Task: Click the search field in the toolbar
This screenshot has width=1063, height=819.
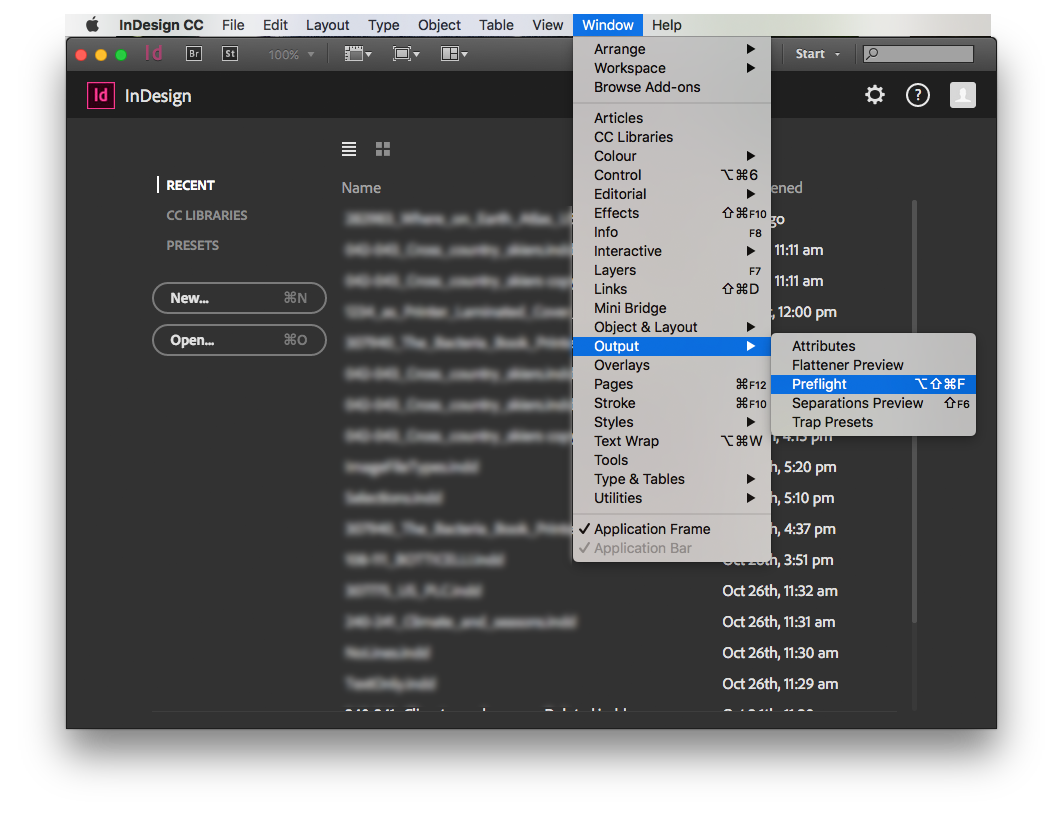Action: coord(918,54)
